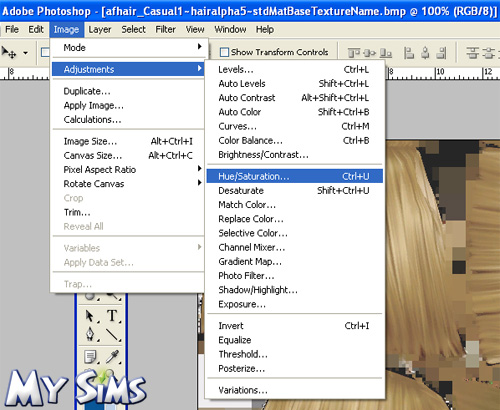Open Match Color... adjustment
The height and width of the screenshot is (410, 500).
295,204
